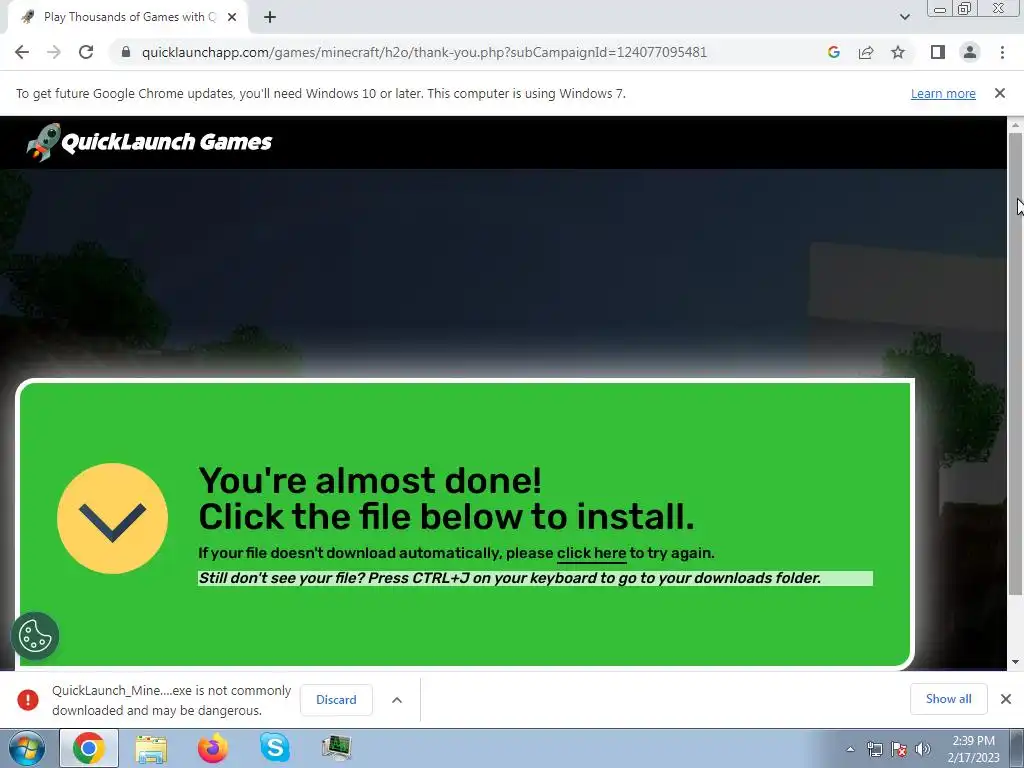This screenshot has width=1024, height=768.
Task: Click the Chrome taskbar icon
Action: click(89, 748)
